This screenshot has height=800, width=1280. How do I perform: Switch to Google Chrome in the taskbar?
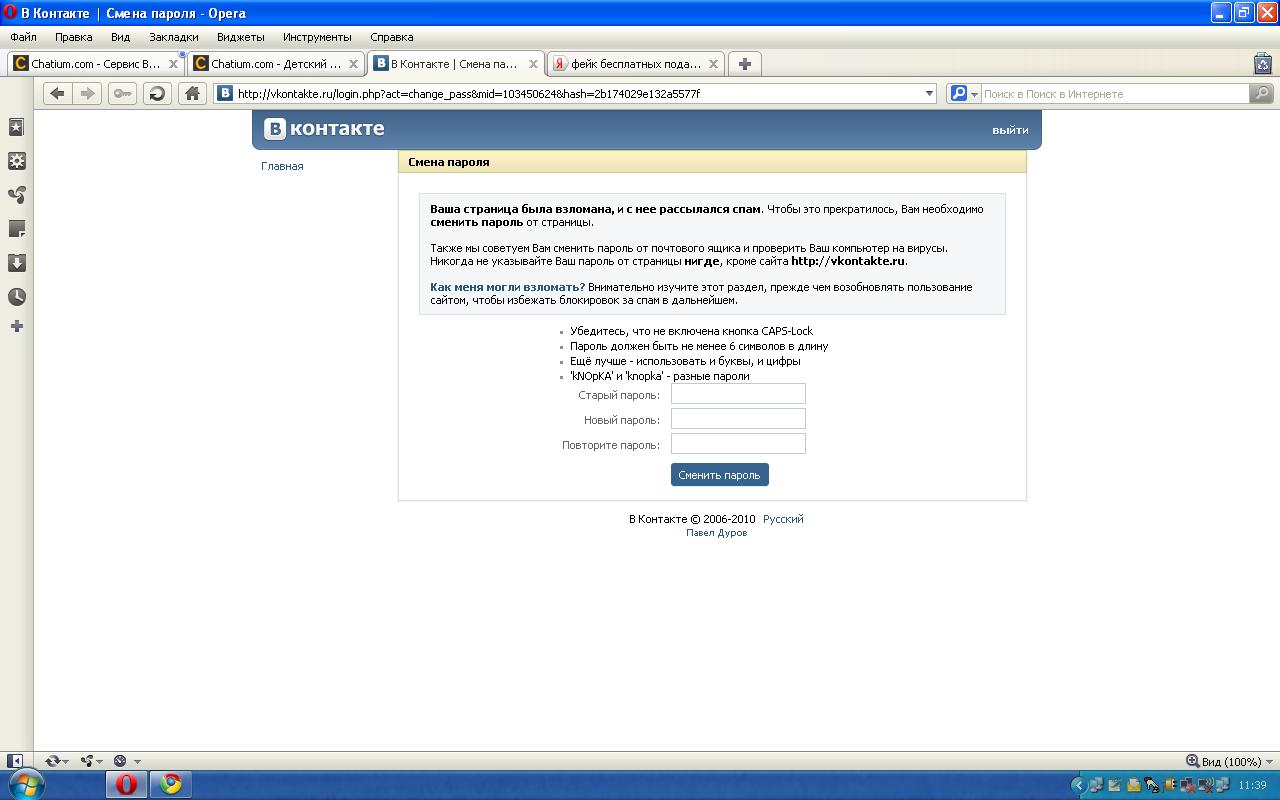pyautogui.click(x=171, y=785)
